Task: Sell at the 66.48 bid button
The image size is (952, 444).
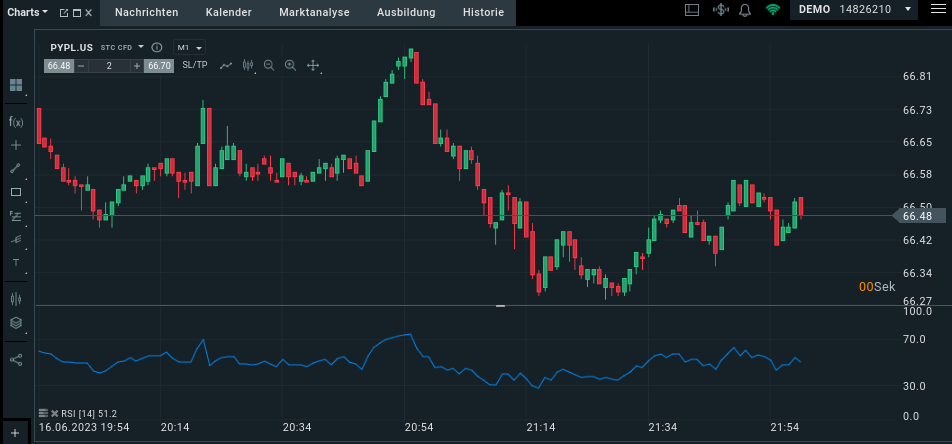Action: tap(59, 66)
